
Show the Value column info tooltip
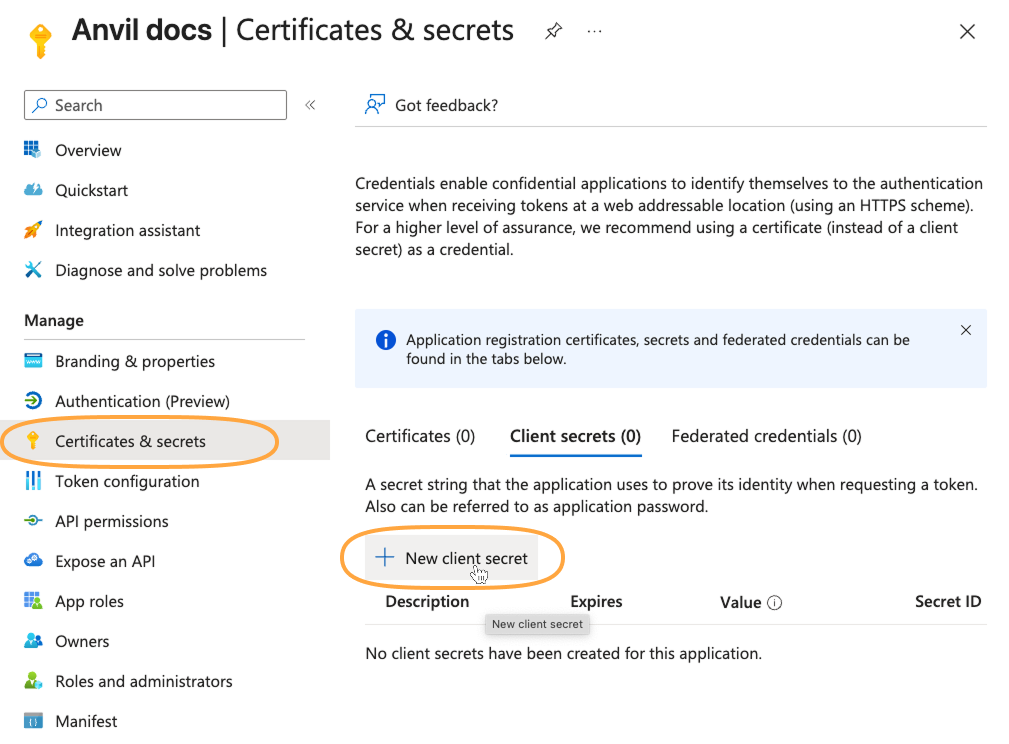[776, 602]
